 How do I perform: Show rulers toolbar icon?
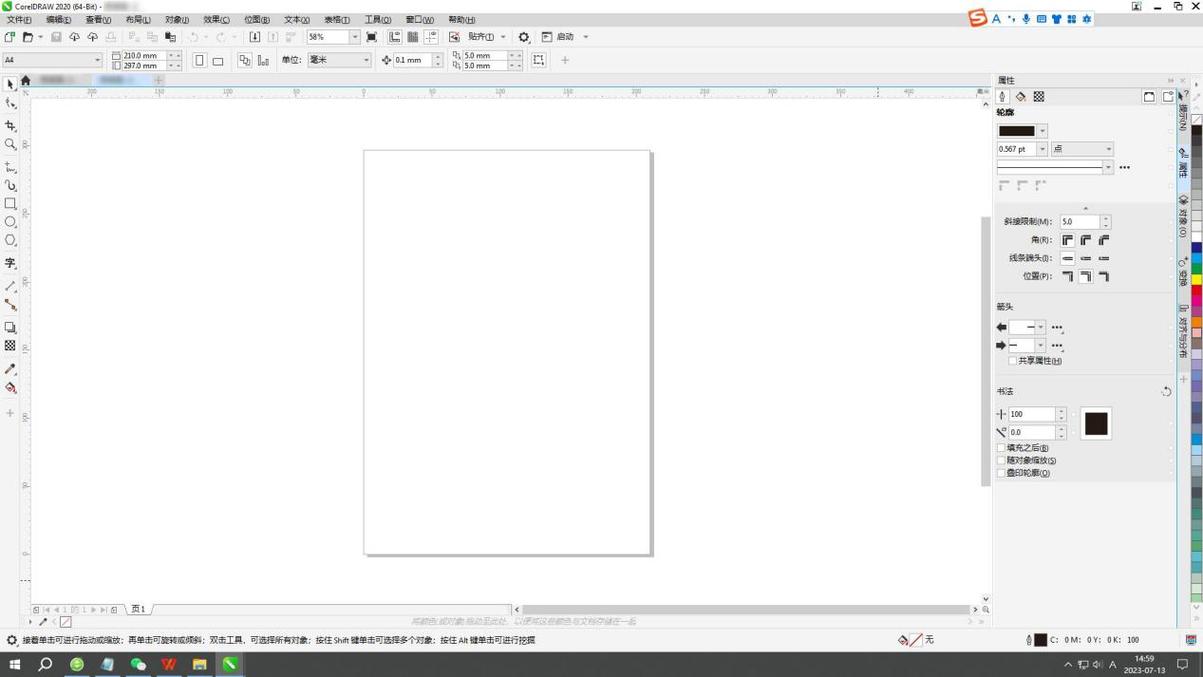394,37
